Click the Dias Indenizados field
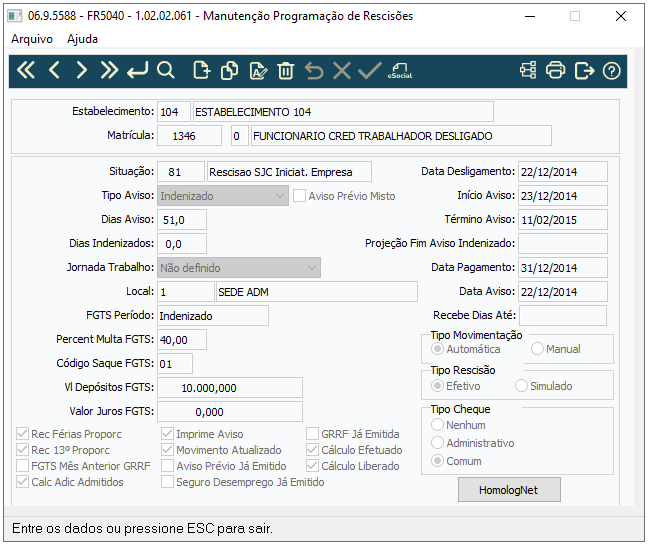Screen dimensions: 649x544 pos(182,244)
